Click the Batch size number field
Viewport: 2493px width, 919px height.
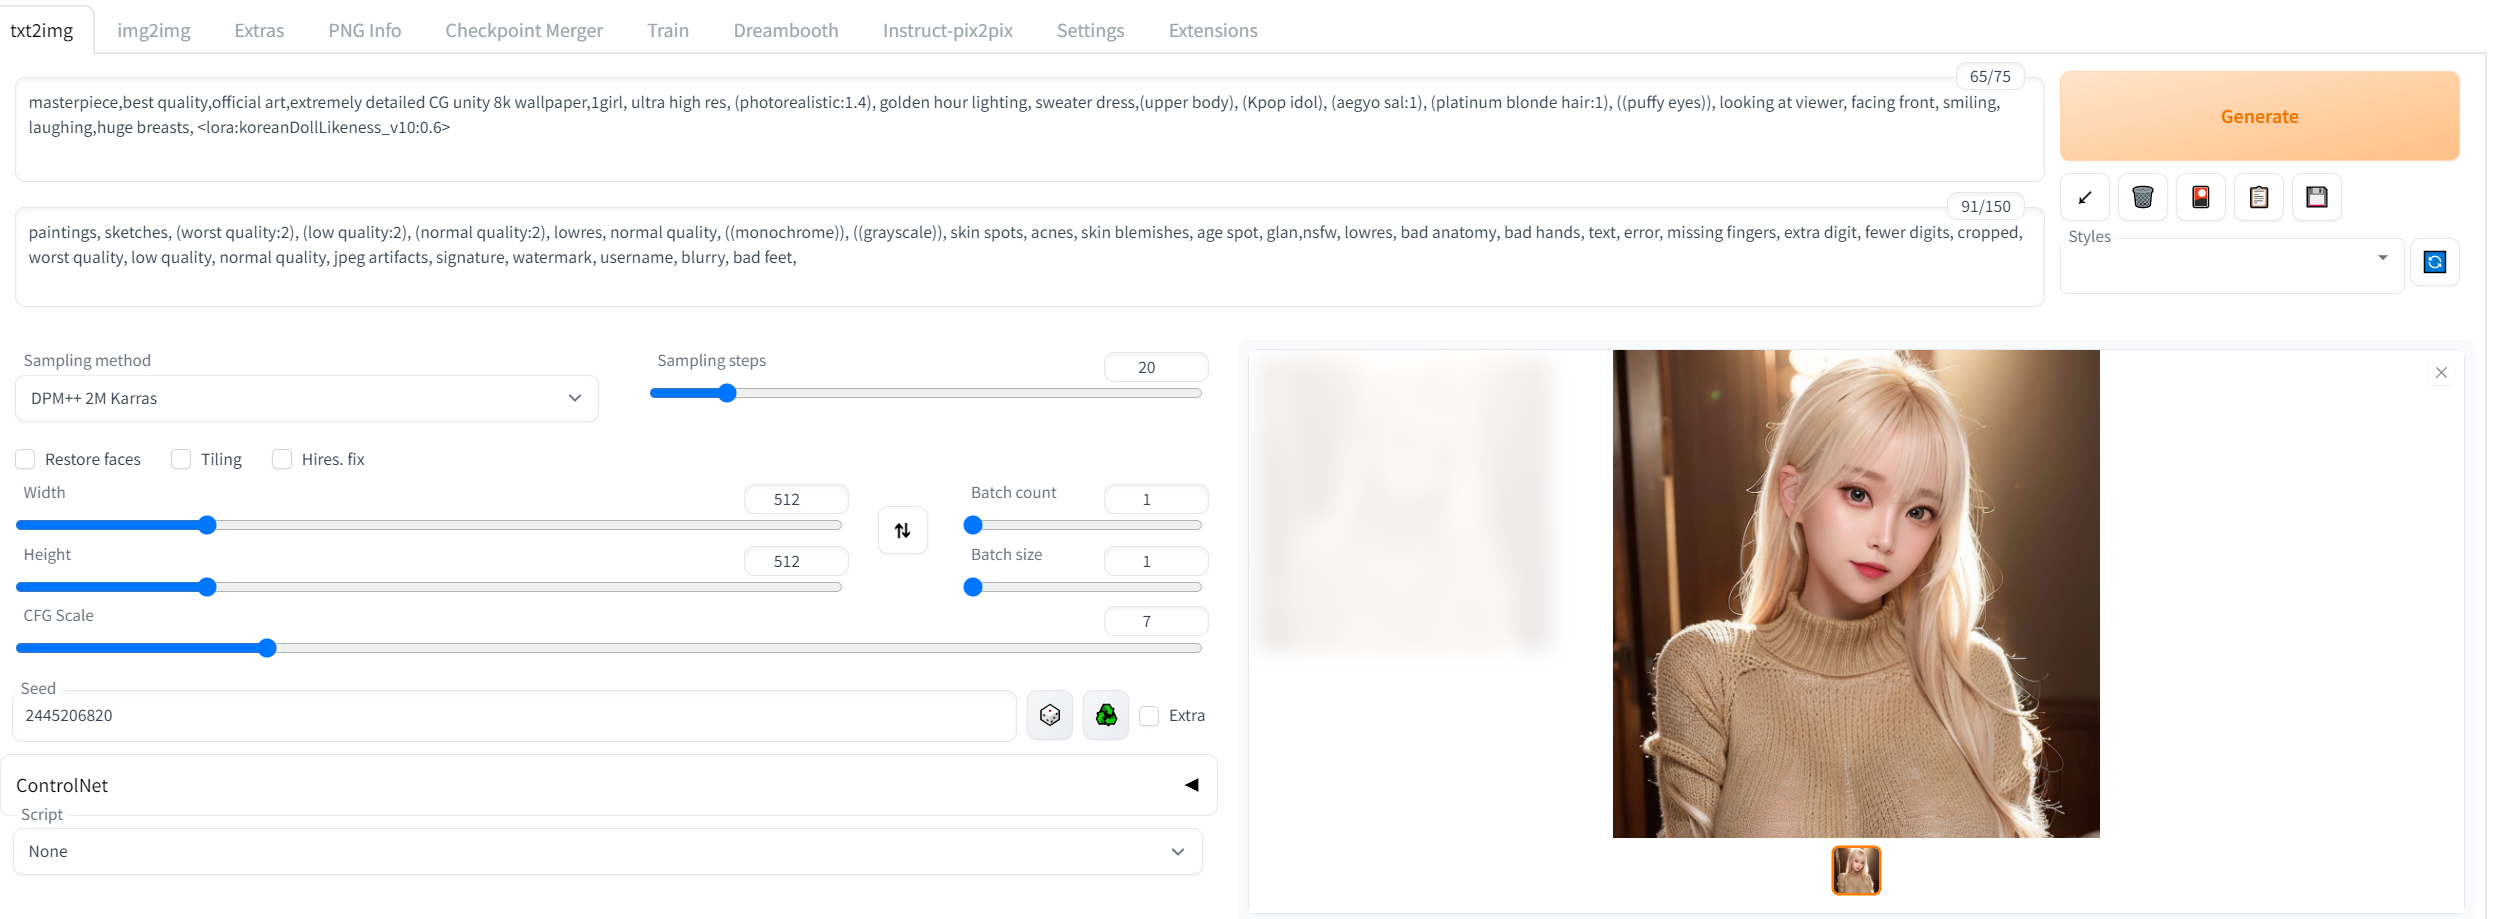[x=1156, y=561]
